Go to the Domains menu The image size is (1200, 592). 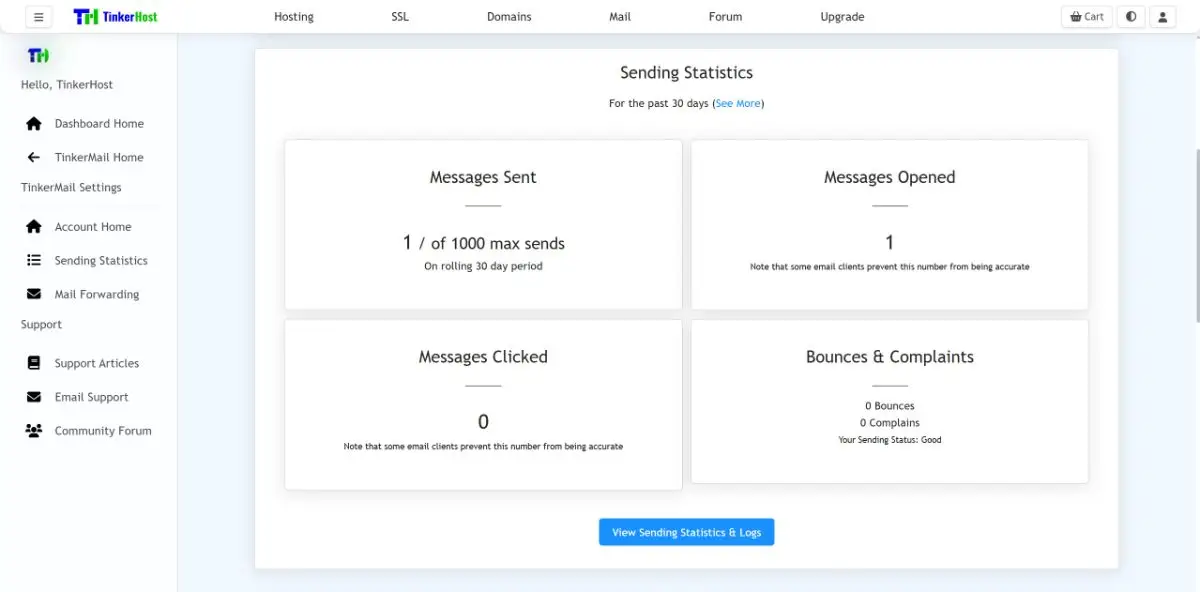[509, 17]
